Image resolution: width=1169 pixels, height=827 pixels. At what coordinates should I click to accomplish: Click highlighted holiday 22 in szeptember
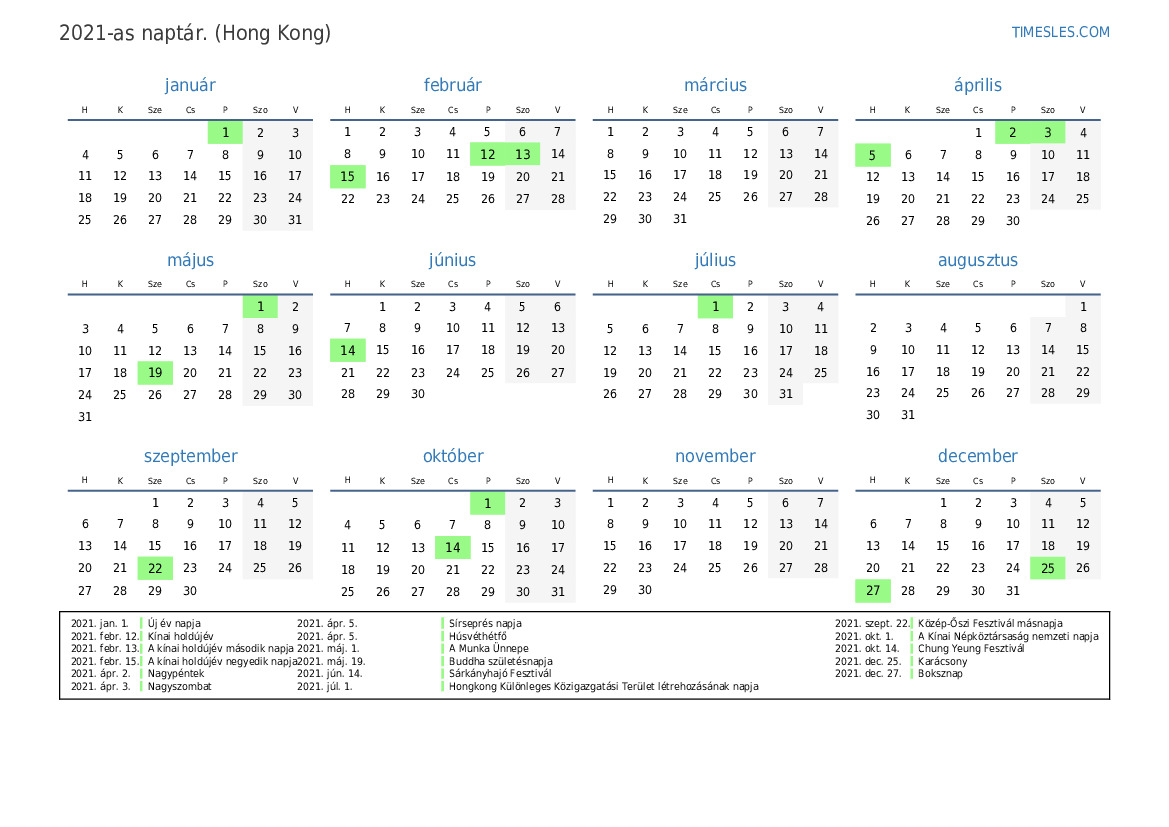pyautogui.click(x=155, y=568)
